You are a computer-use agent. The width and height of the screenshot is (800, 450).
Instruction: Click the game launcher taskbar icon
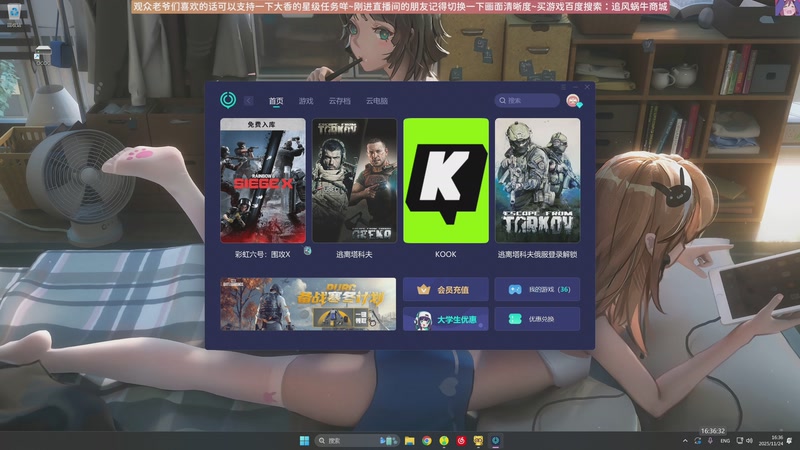(x=495, y=440)
